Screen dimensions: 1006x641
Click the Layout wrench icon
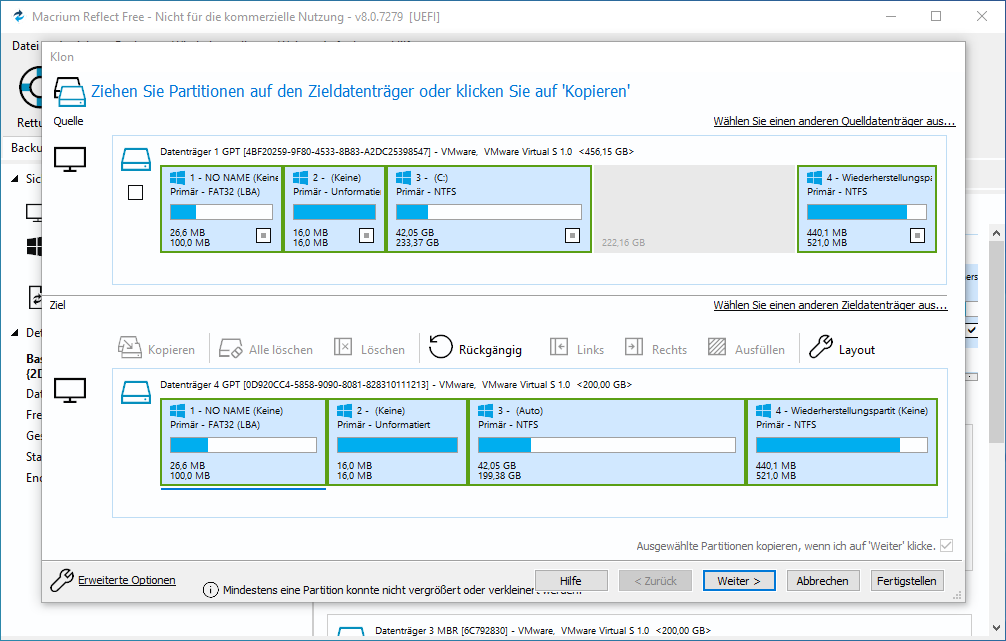click(821, 347)
